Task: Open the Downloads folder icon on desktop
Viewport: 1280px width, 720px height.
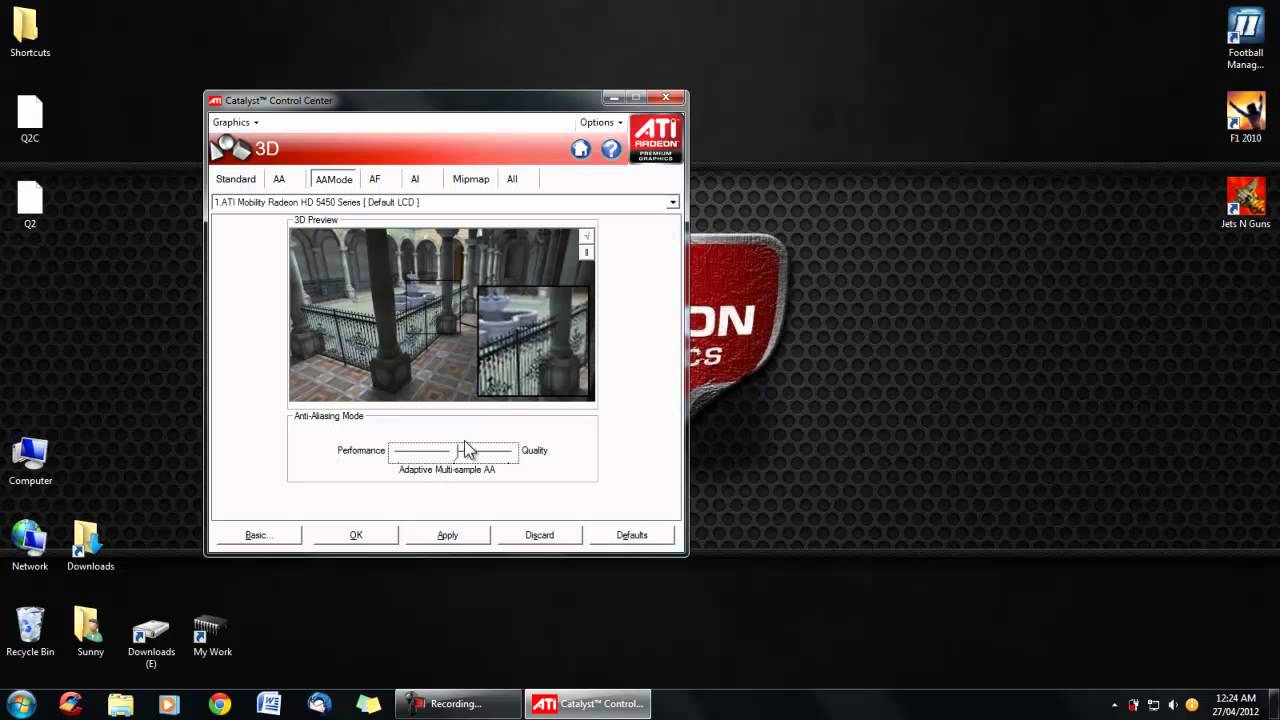Action: click(x=90, y=546)
